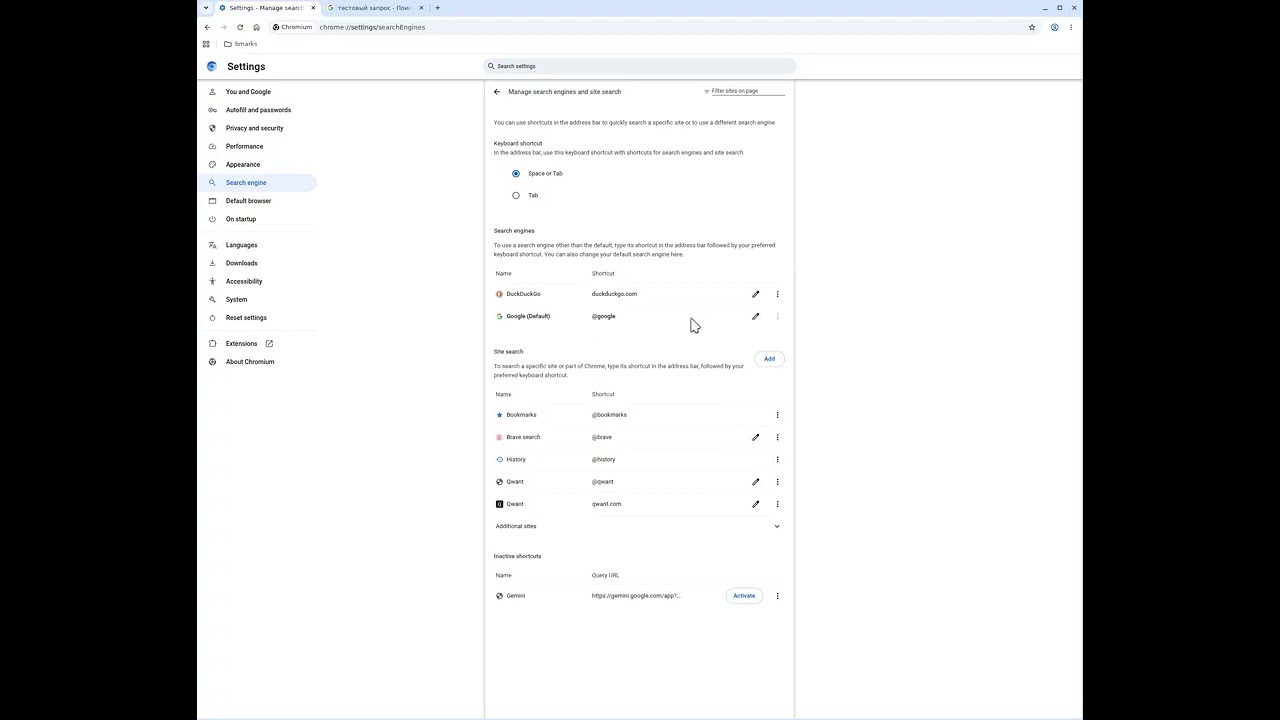Edit the Google (Default) search engine
Image resolution: width=1280 pixels, height=720 pixels.
coord(756,316)
